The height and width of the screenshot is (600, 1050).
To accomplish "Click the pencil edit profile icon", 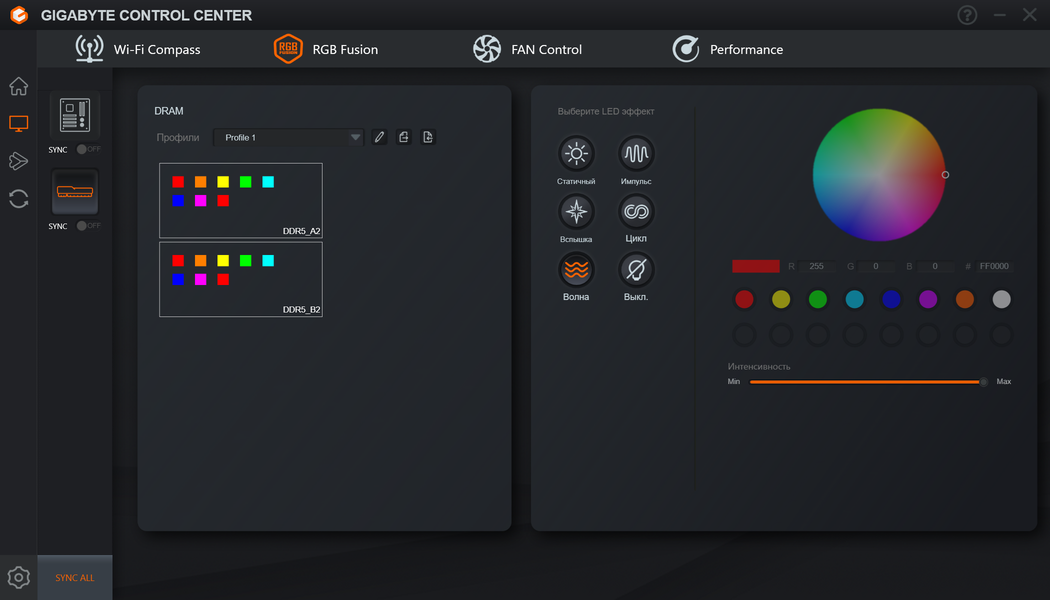I will coord(380,137).
